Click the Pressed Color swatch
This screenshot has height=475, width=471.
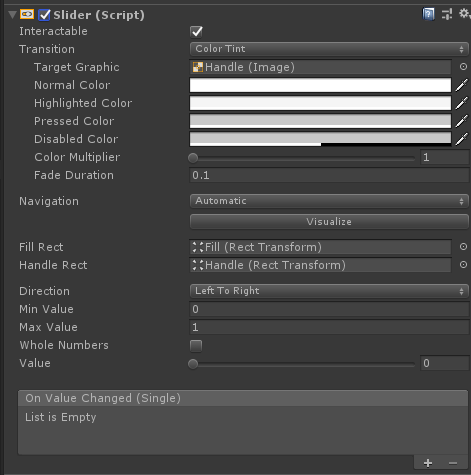(320, 121)
